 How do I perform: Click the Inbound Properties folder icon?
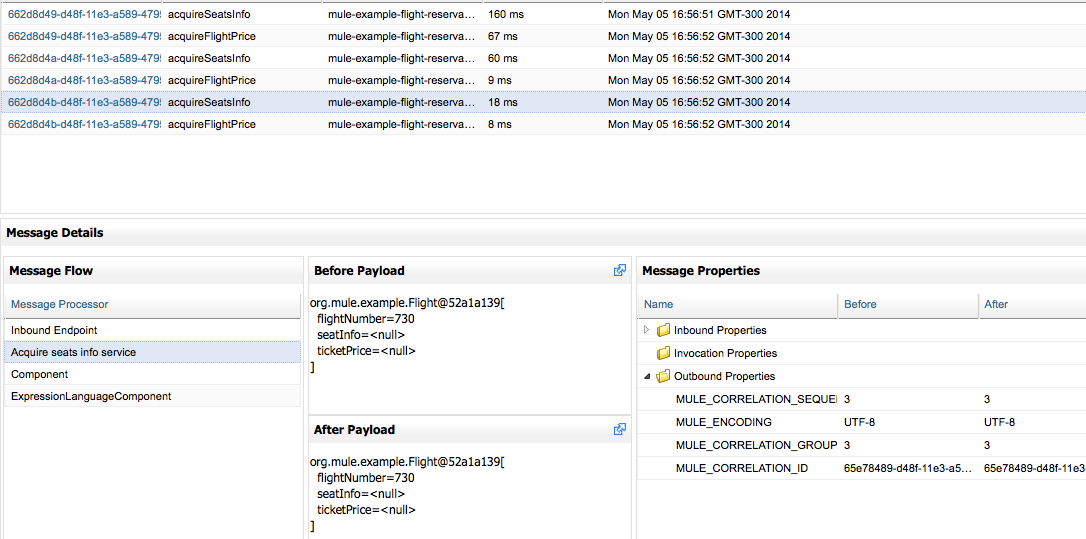pyautogui.click(x=663, y=330)
